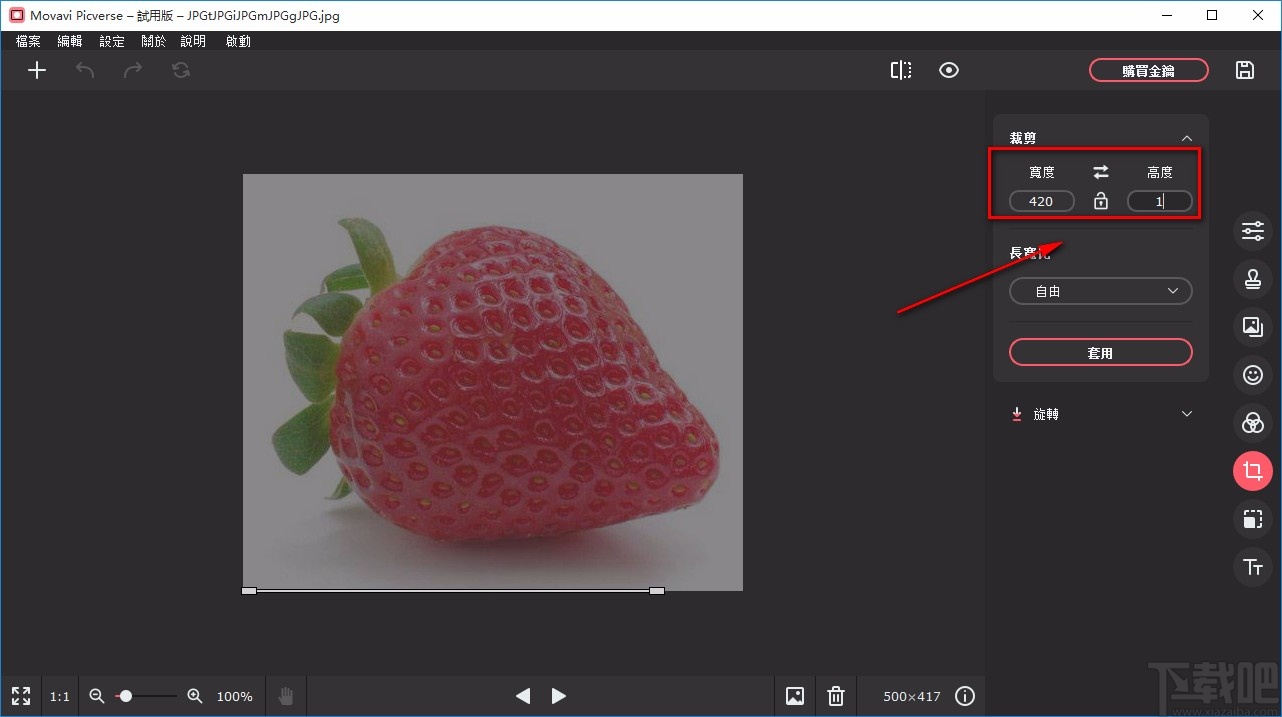Open the Text tool in sidebar
The width and height of the screenshot is (1282, 717).
1252,568
